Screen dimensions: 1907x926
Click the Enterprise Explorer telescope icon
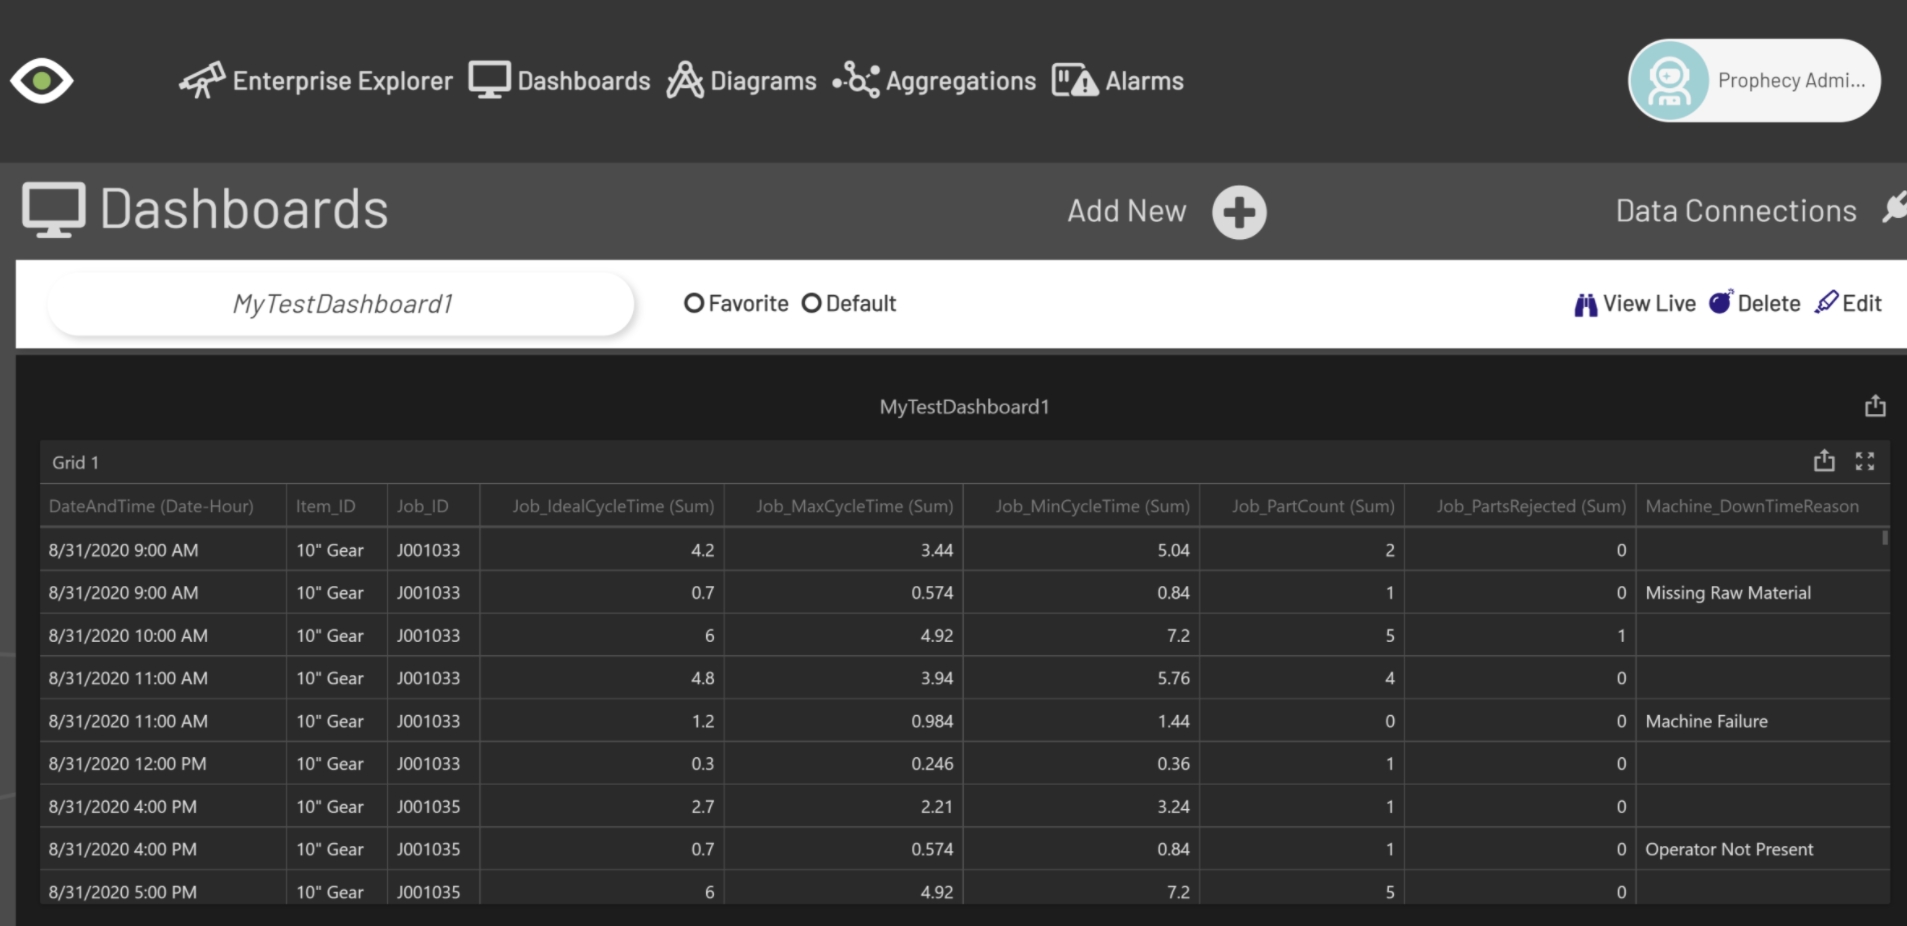[x=202, y=80]
